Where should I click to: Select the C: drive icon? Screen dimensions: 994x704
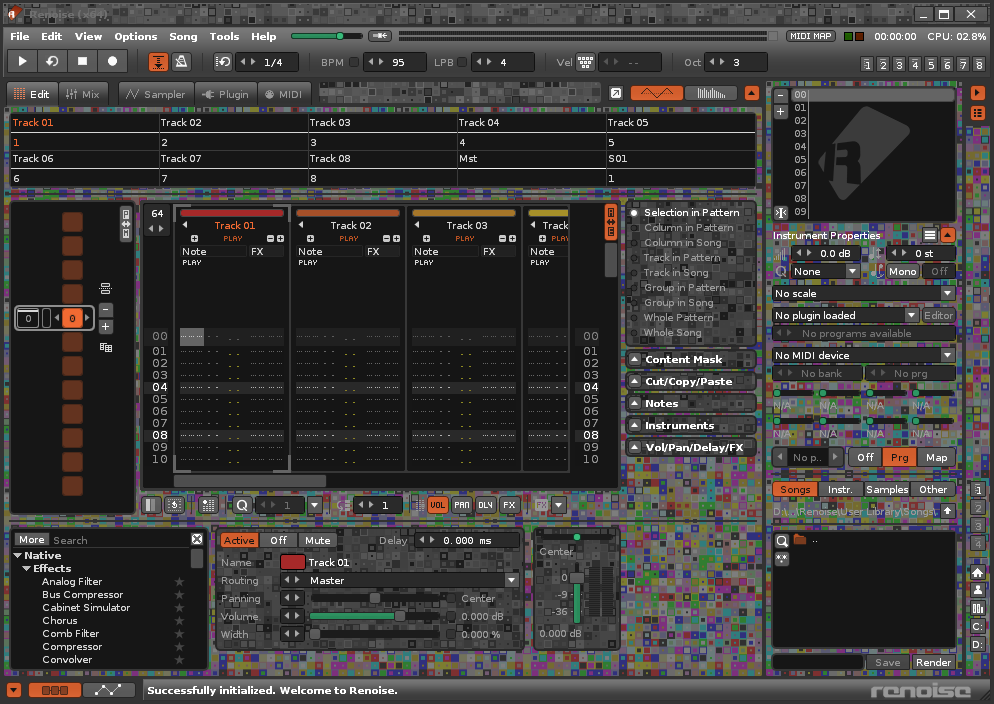pos(978,626)
